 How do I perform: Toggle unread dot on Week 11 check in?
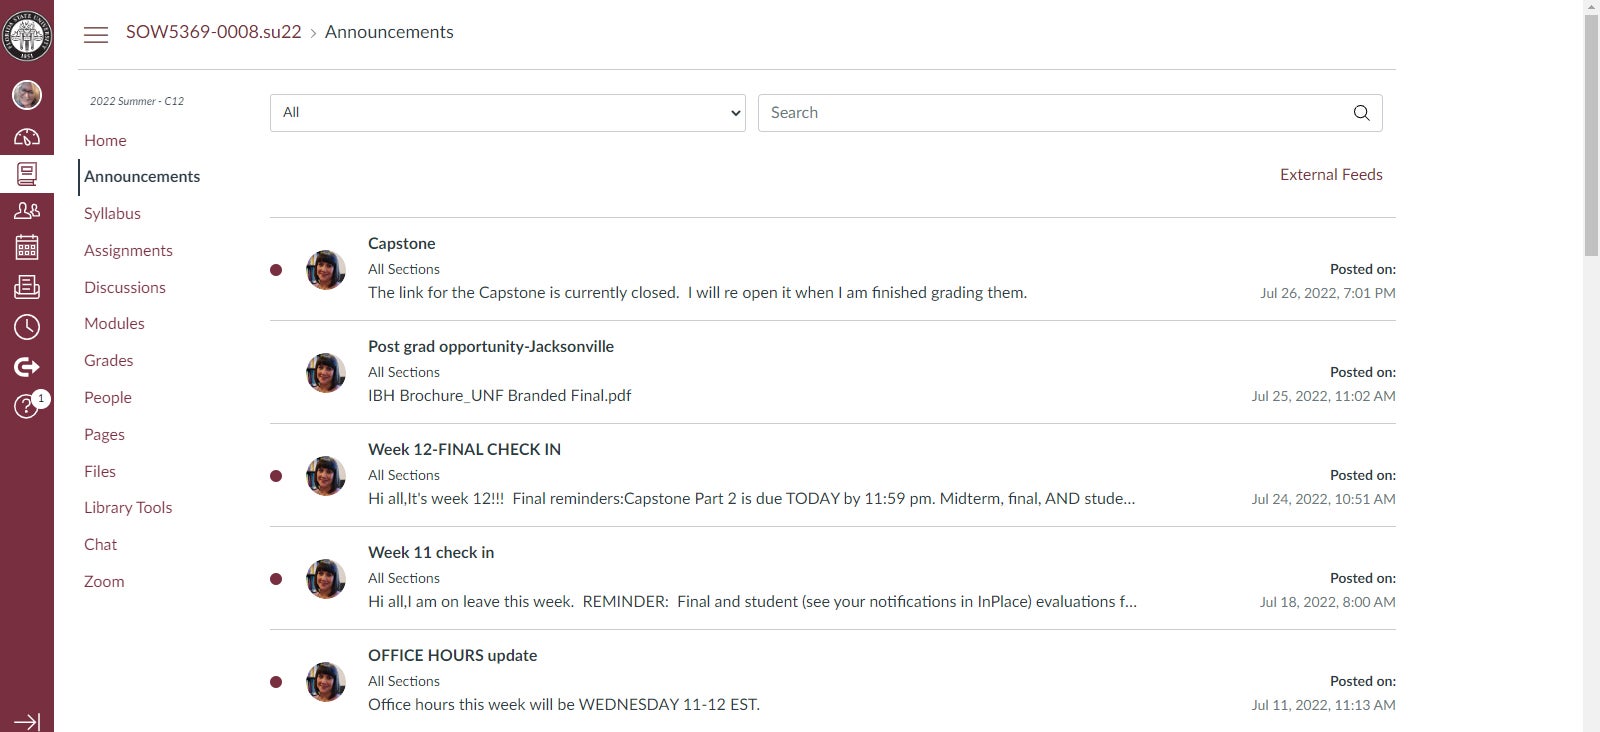coord(276,579)
